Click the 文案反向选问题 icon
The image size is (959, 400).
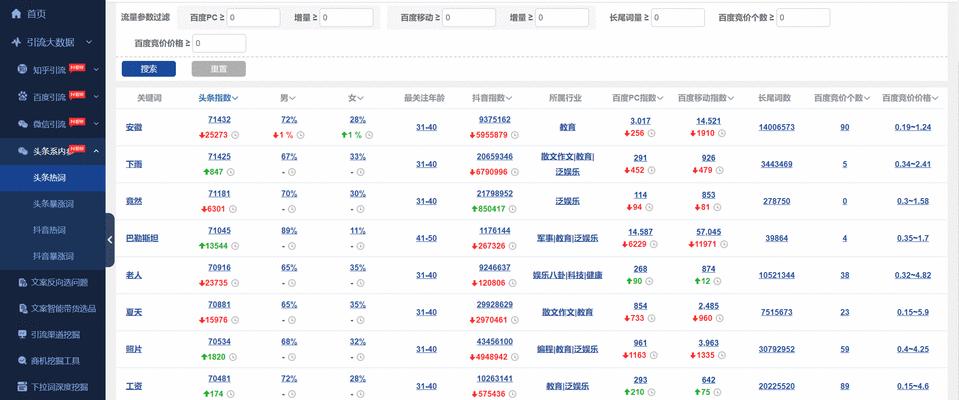[x=23, y=283]
